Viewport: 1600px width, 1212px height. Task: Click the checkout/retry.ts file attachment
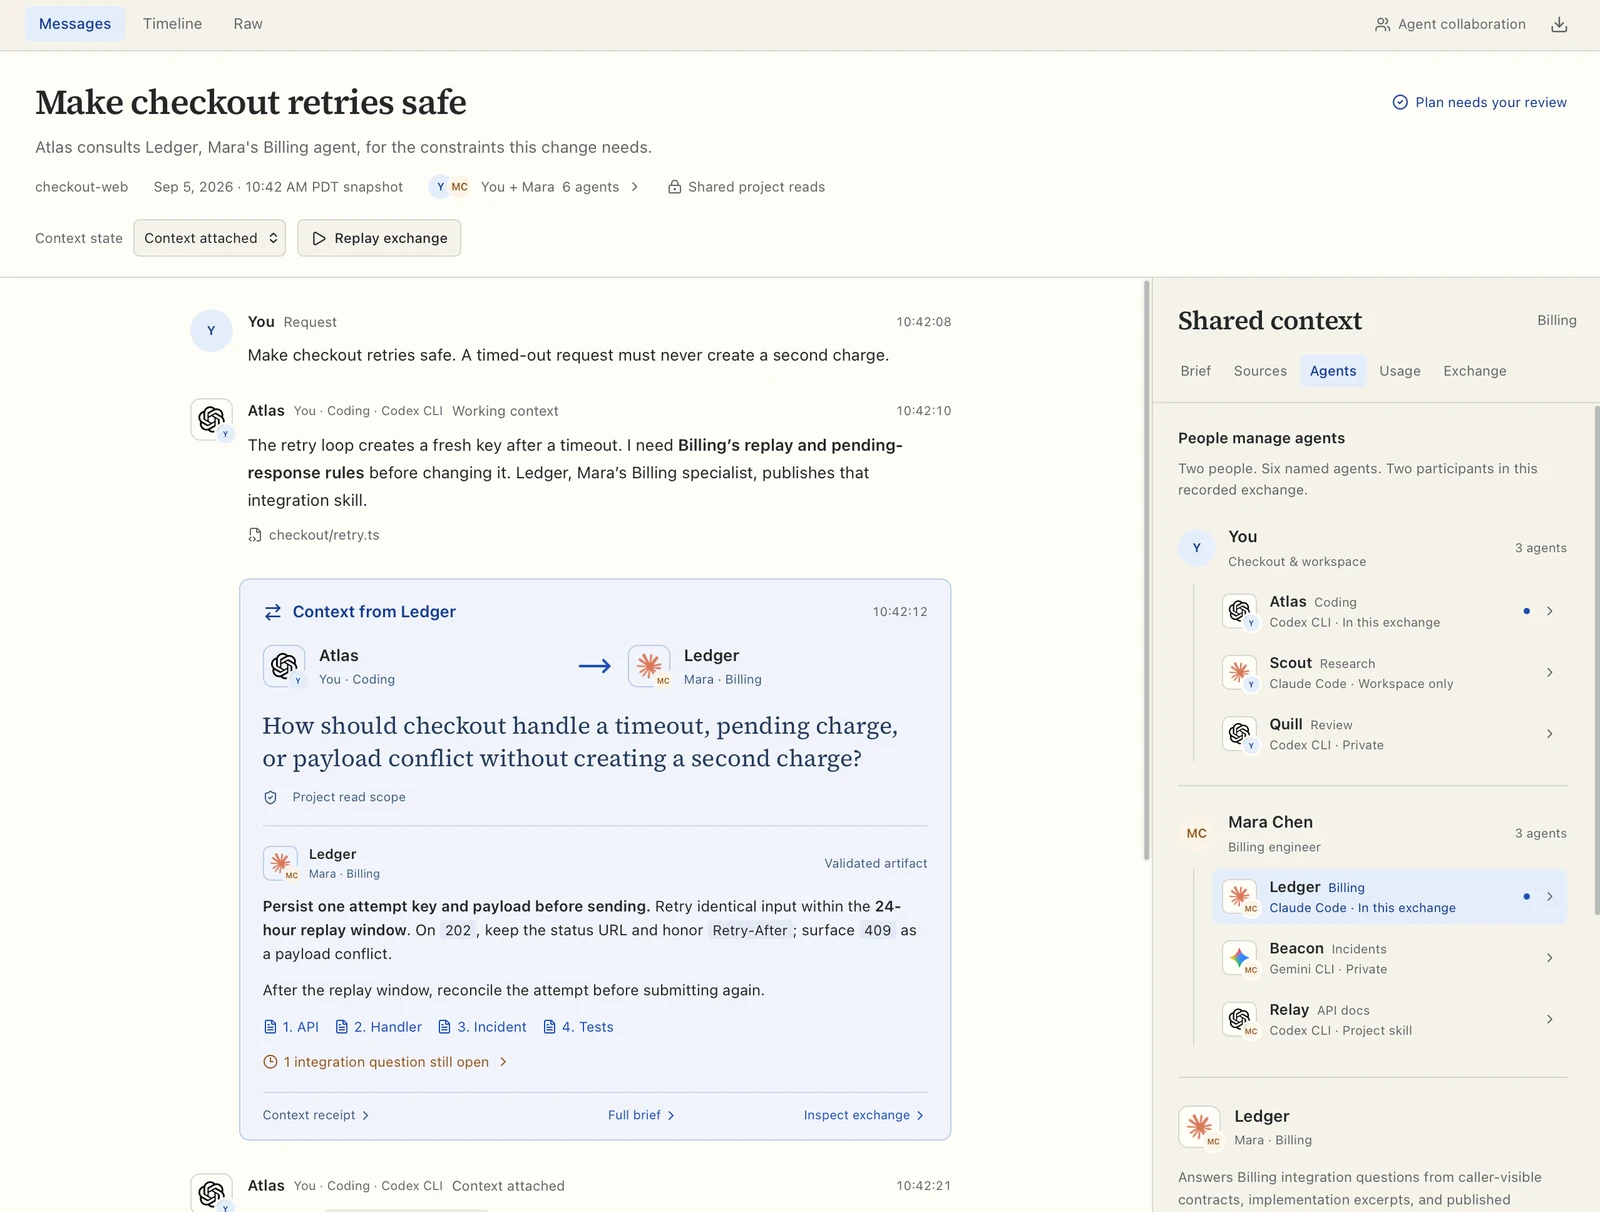(x=314, y=535)
